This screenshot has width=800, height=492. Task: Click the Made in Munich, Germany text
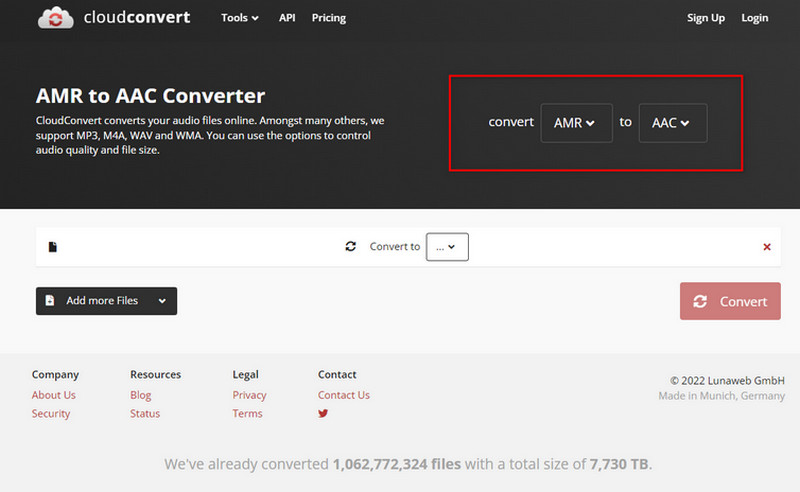(721, 396)
